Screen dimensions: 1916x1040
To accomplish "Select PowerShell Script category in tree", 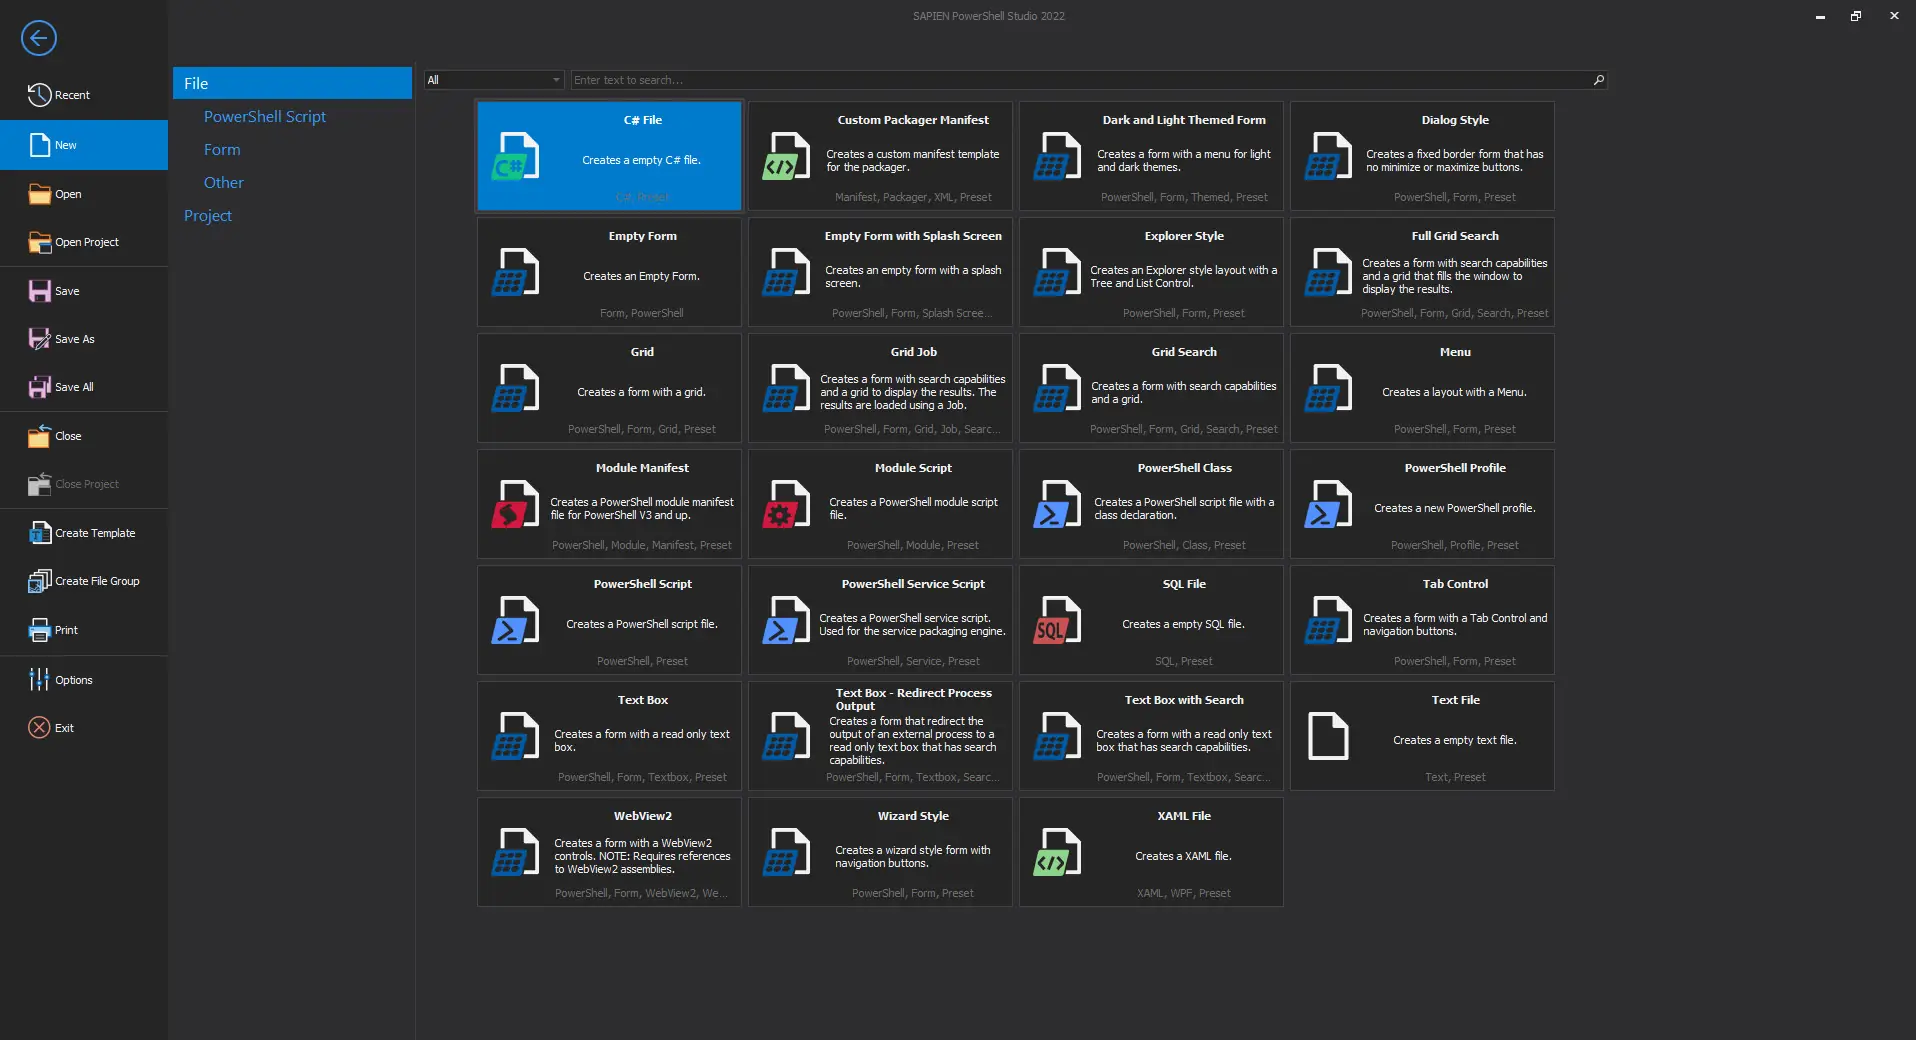I will pyautogui.click(x=265, y=117).
